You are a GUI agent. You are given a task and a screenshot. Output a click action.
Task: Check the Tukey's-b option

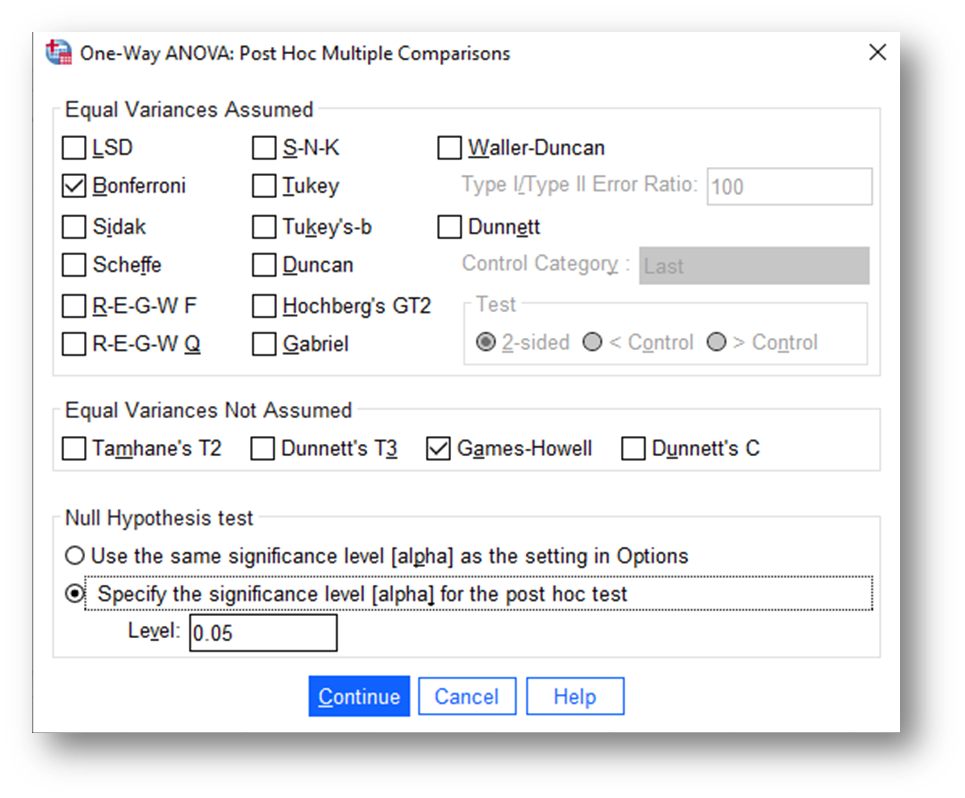264,226
